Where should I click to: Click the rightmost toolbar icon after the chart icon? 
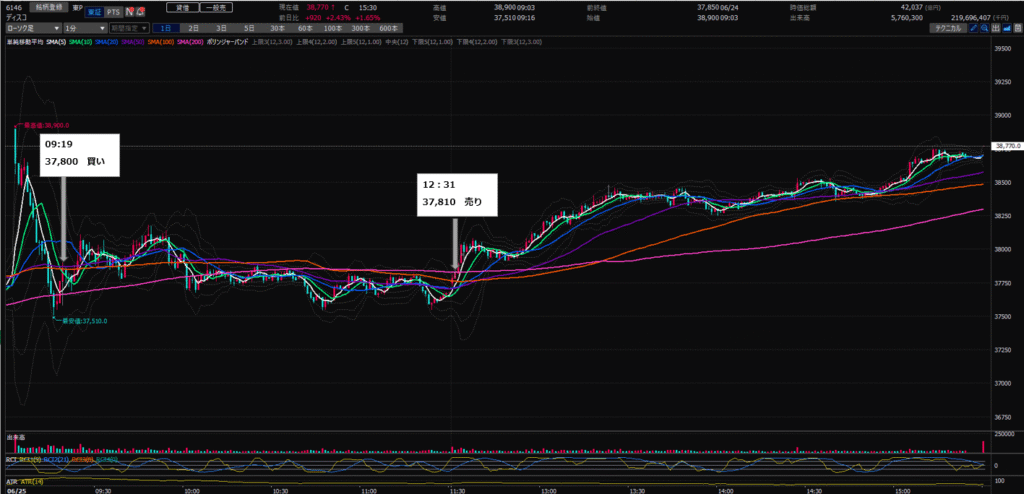click(1017, 29)
